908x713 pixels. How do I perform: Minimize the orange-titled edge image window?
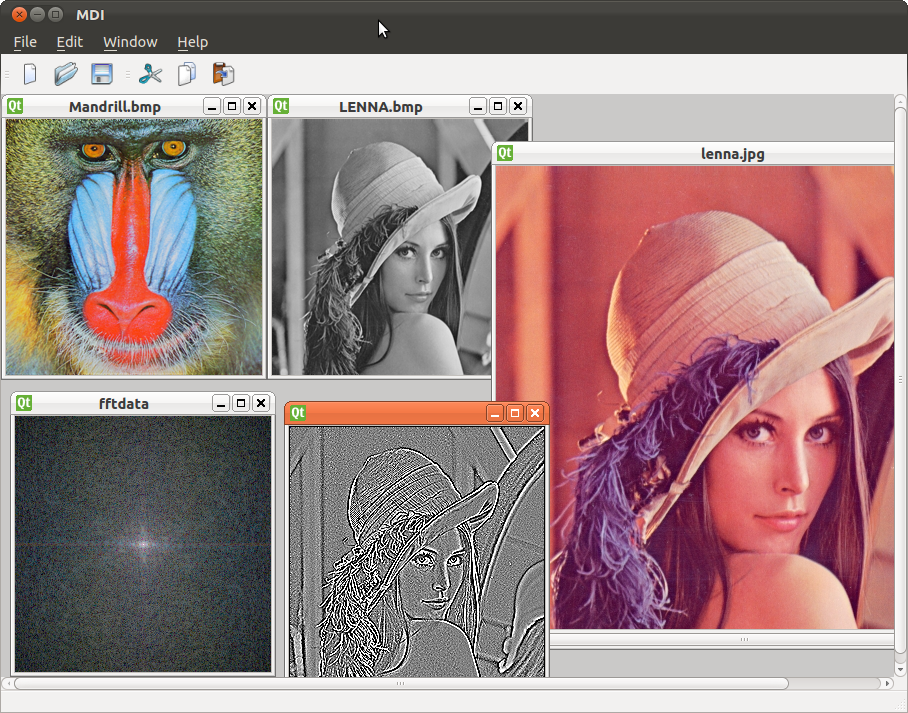pyautogui.click(x=495, y=413)
